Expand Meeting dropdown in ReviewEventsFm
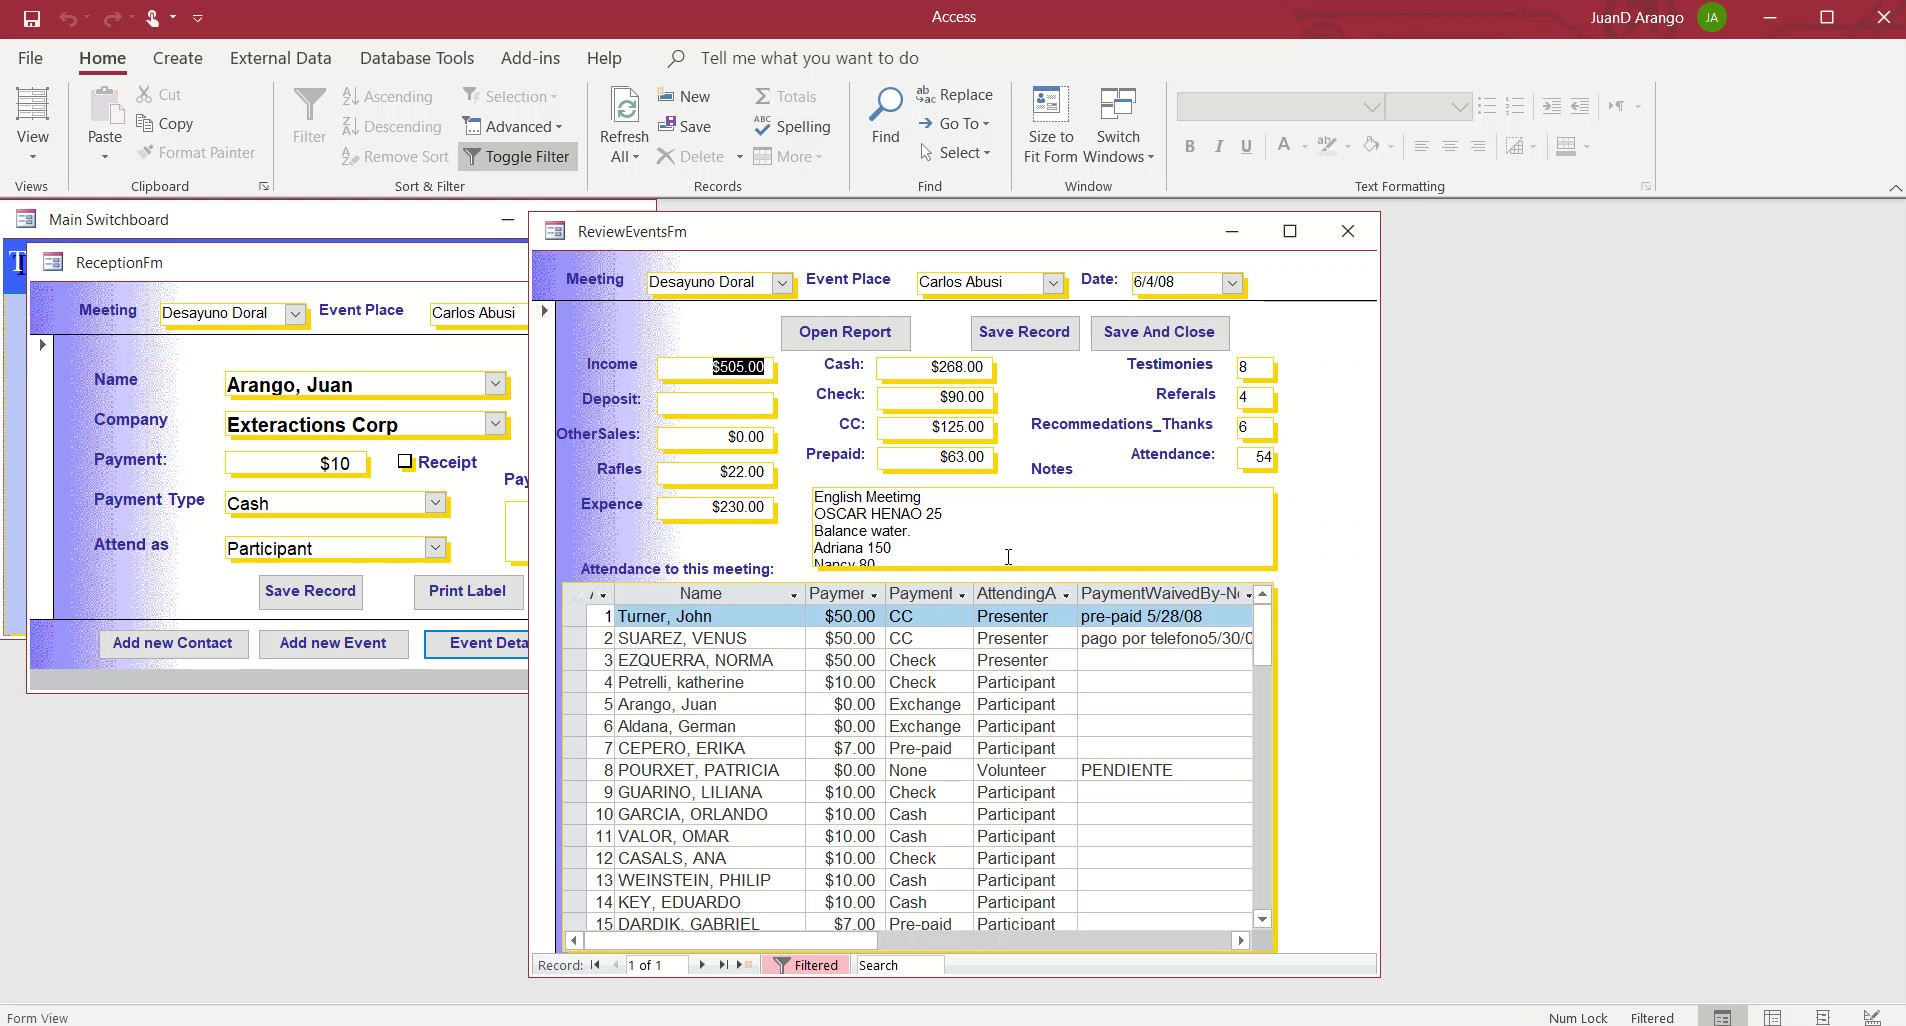 coord(782,283)
